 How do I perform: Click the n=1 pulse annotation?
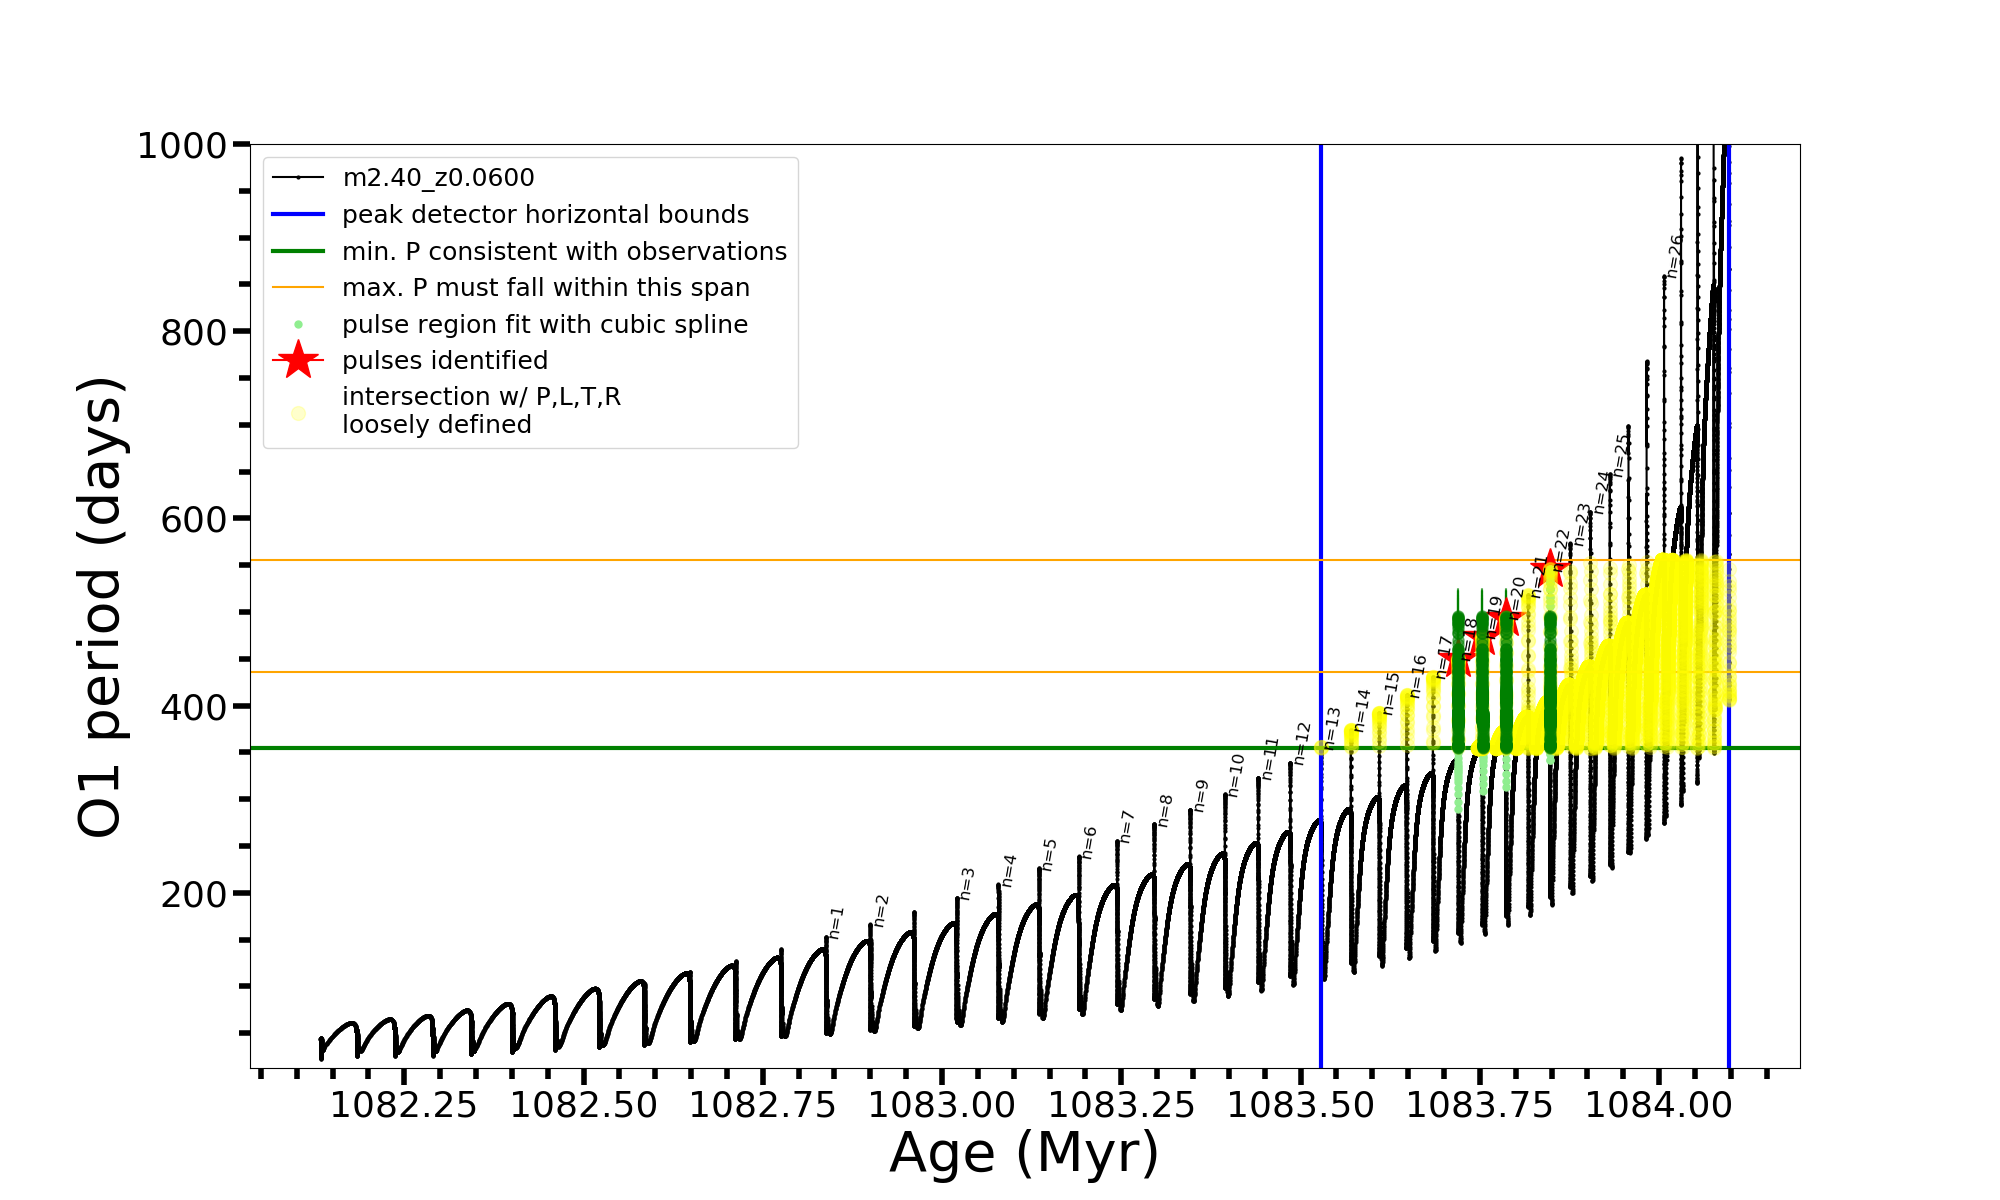click(x=837, y=923)
